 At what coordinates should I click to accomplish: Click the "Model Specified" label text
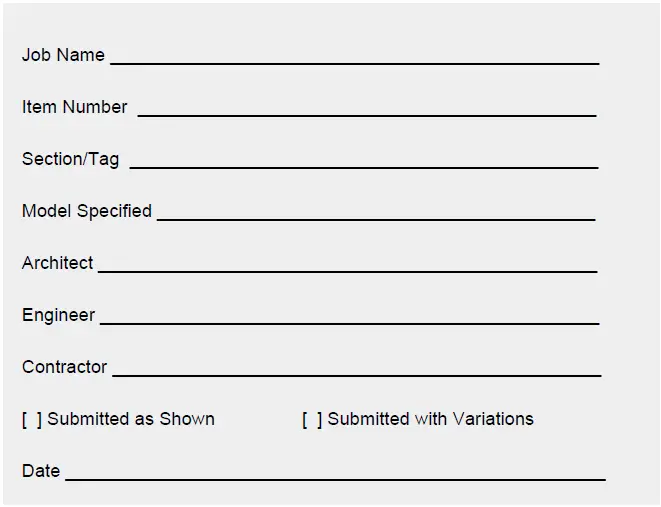click(x=87, y=211)
